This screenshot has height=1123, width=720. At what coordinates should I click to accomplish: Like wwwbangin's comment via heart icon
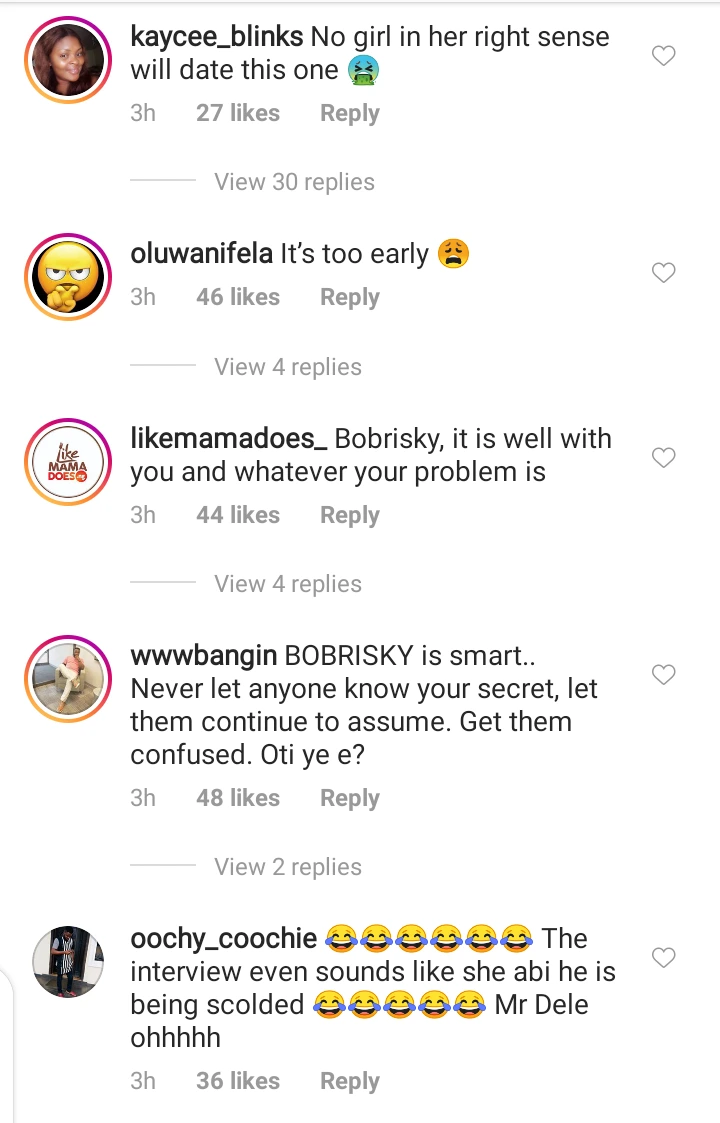click(664, 675)
